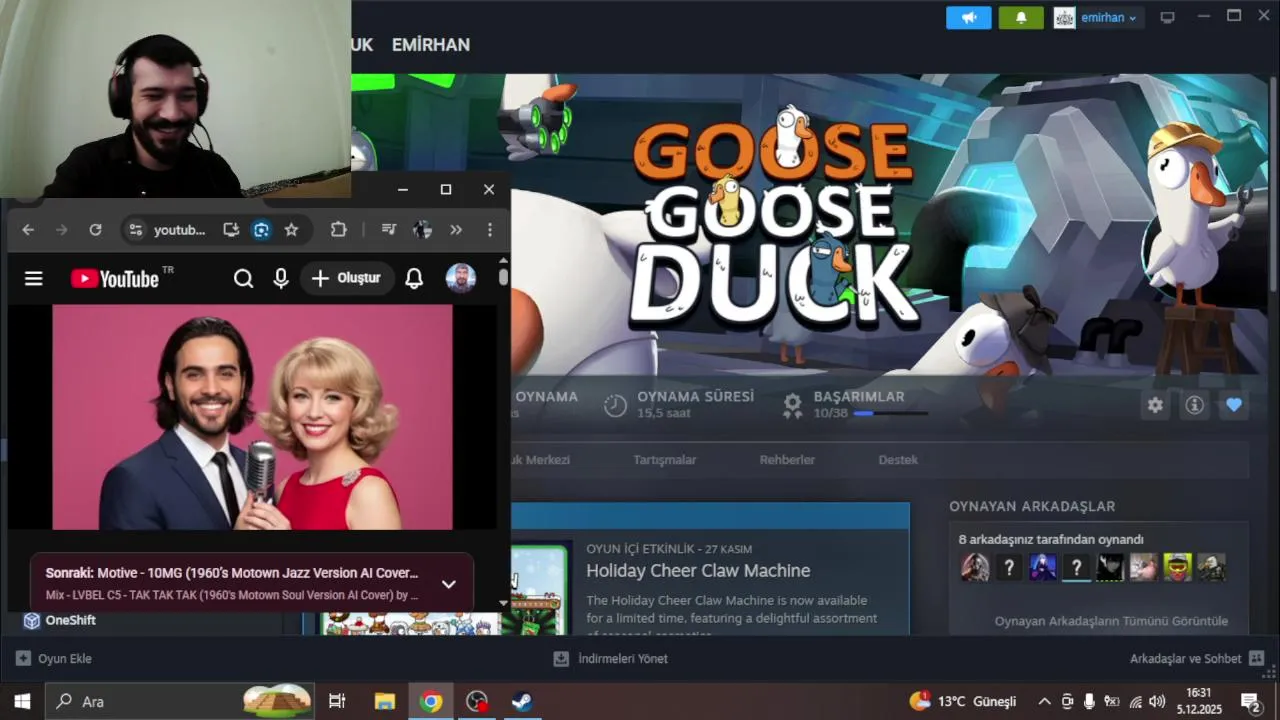Open weather widget 13°C Güneşli
The image size is (1280, 720).
coord(963,701)
